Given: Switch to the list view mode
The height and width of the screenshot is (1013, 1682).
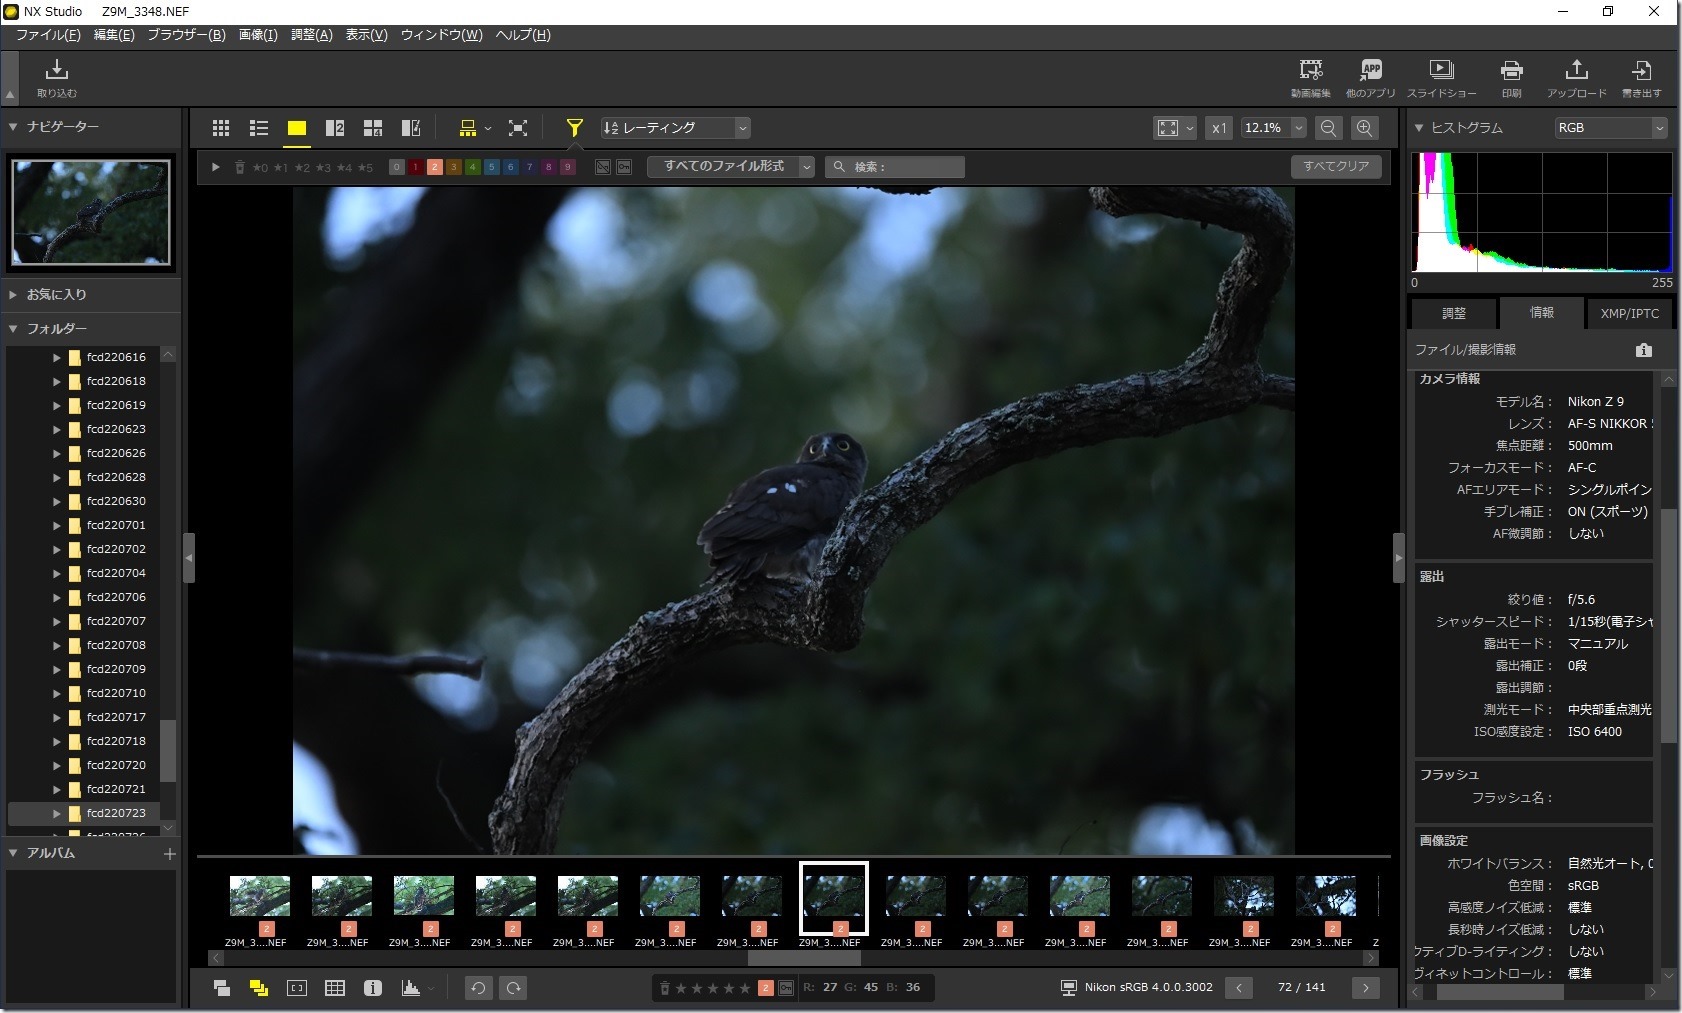Looking at the screenshot, I should pyautogui.click(x=259, y=128).
